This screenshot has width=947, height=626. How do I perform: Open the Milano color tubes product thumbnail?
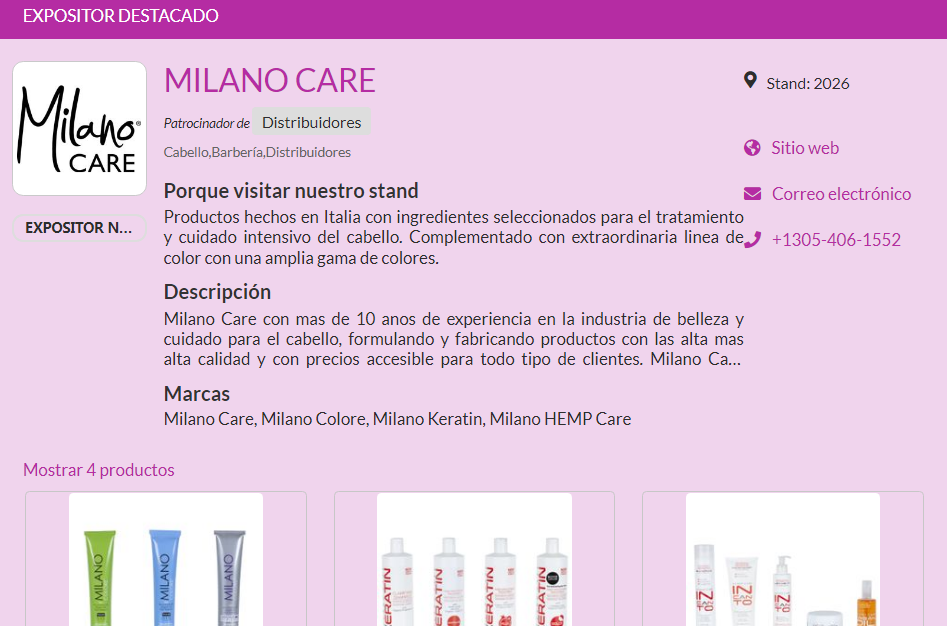coord(166,559)
